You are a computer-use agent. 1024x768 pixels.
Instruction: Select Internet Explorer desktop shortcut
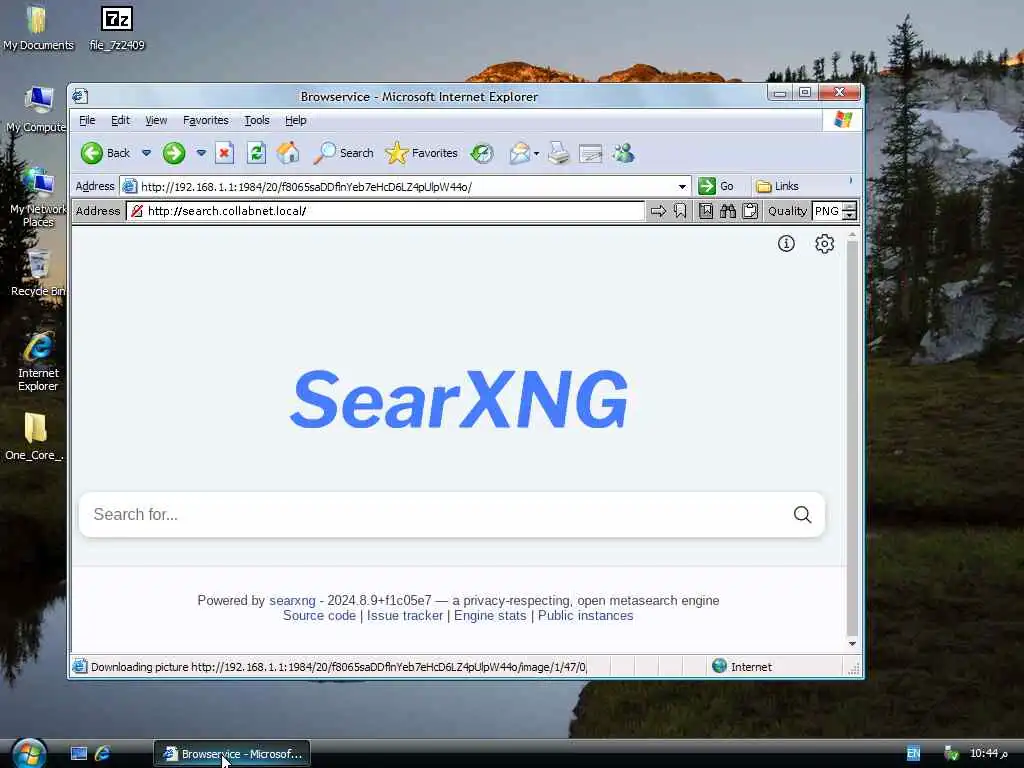coord(38,362)
